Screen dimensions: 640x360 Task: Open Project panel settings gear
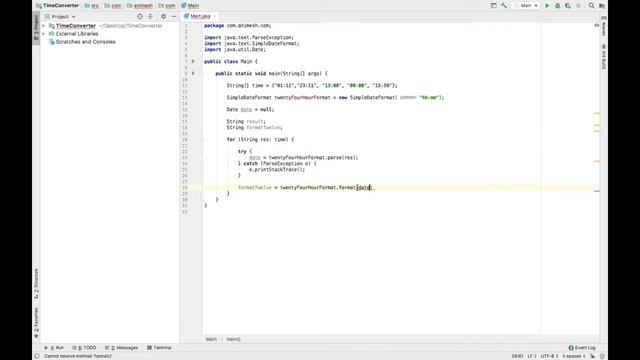tap(163, 16)
